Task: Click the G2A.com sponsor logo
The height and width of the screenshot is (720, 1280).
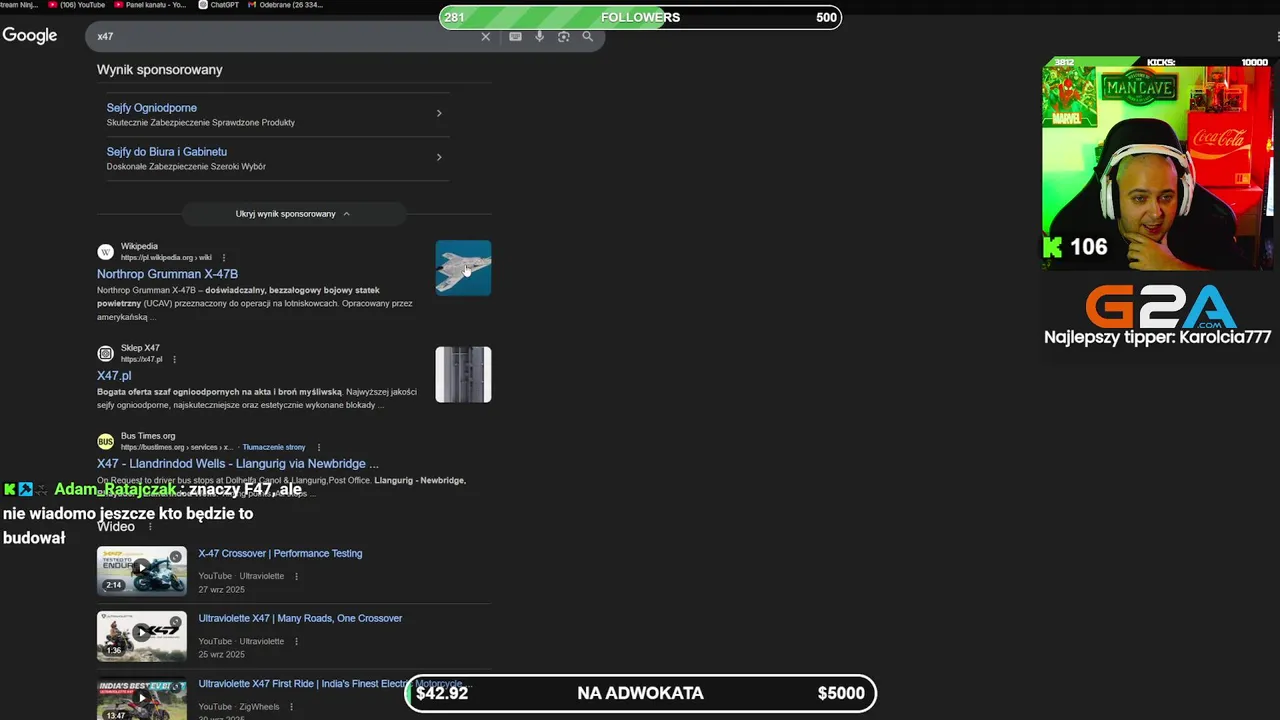Action: tap(1161, 307)
